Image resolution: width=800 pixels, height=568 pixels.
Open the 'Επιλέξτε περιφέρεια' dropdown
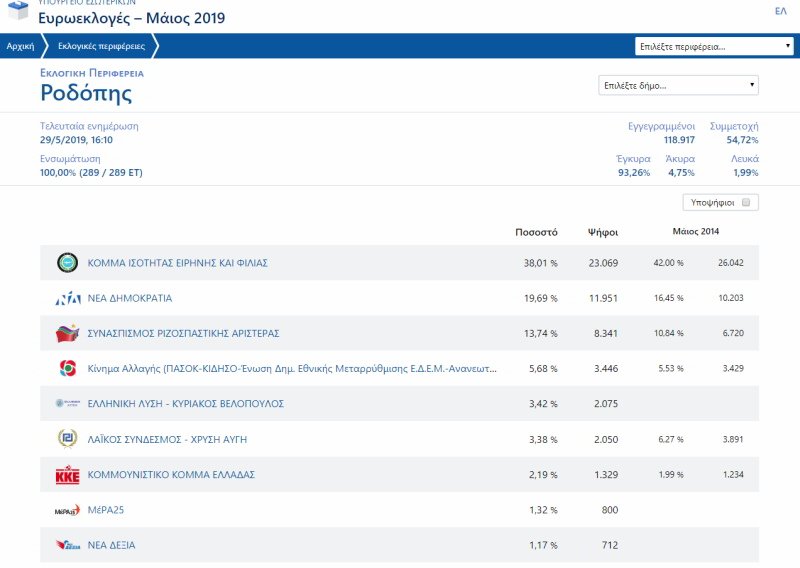point(714,46)
